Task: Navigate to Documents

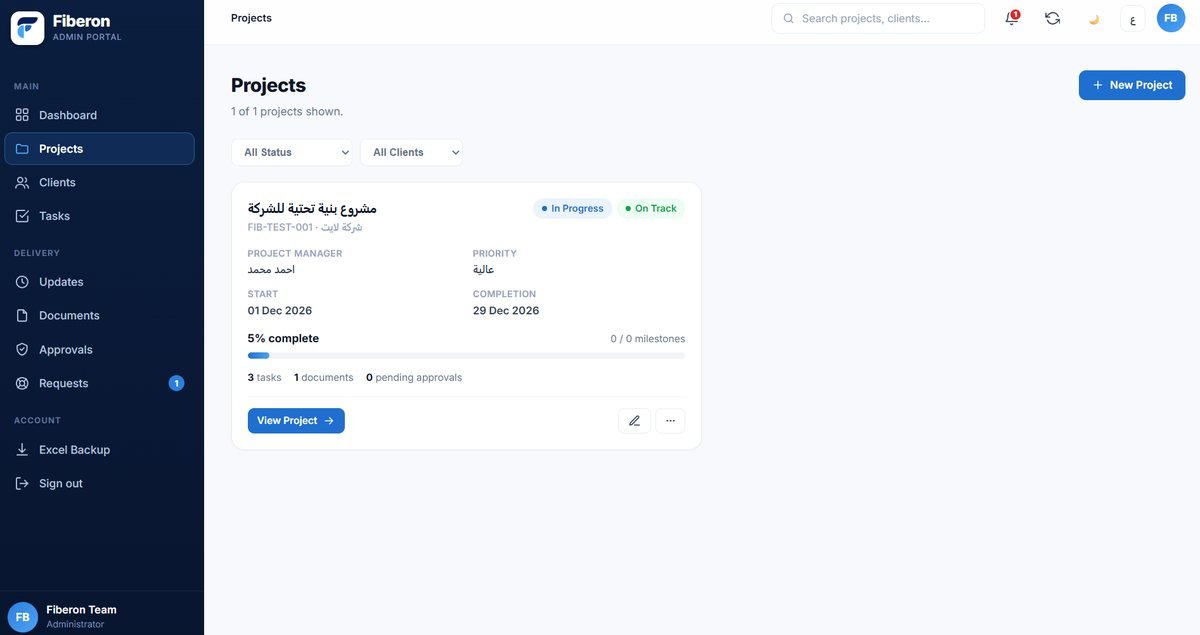Action: 99,315
